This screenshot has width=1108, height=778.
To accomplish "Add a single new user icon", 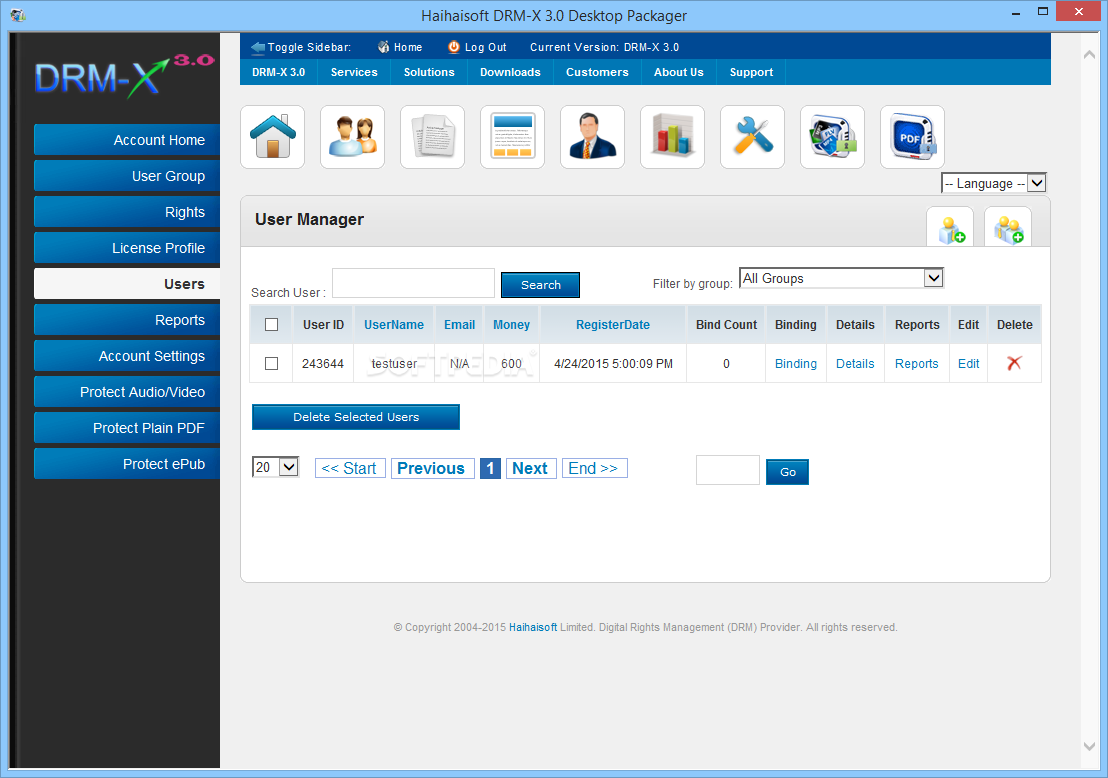I will [x=950, y=228].
